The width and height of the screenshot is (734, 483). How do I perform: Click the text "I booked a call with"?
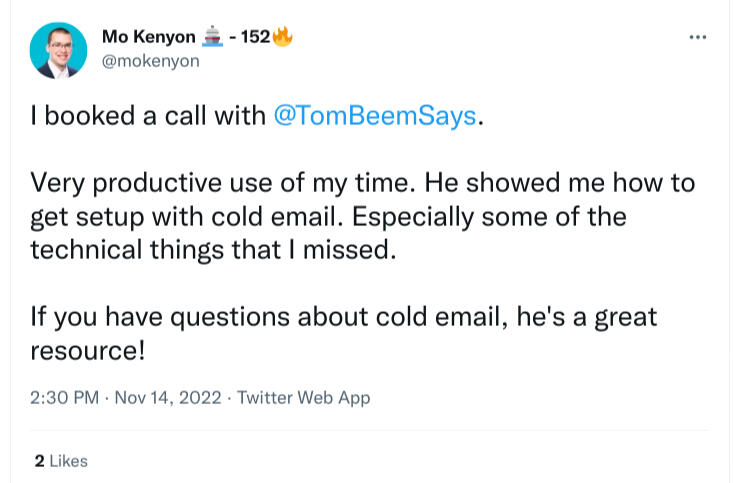point(148,116)
